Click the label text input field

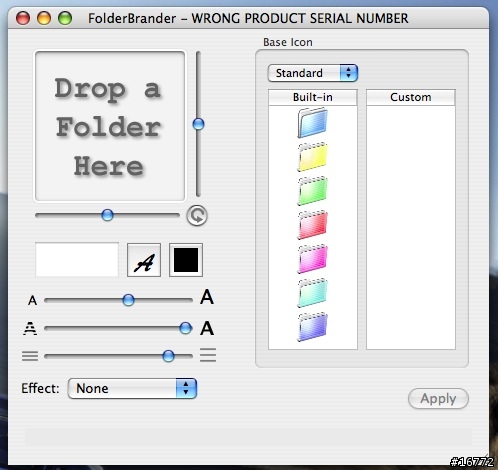77,260
